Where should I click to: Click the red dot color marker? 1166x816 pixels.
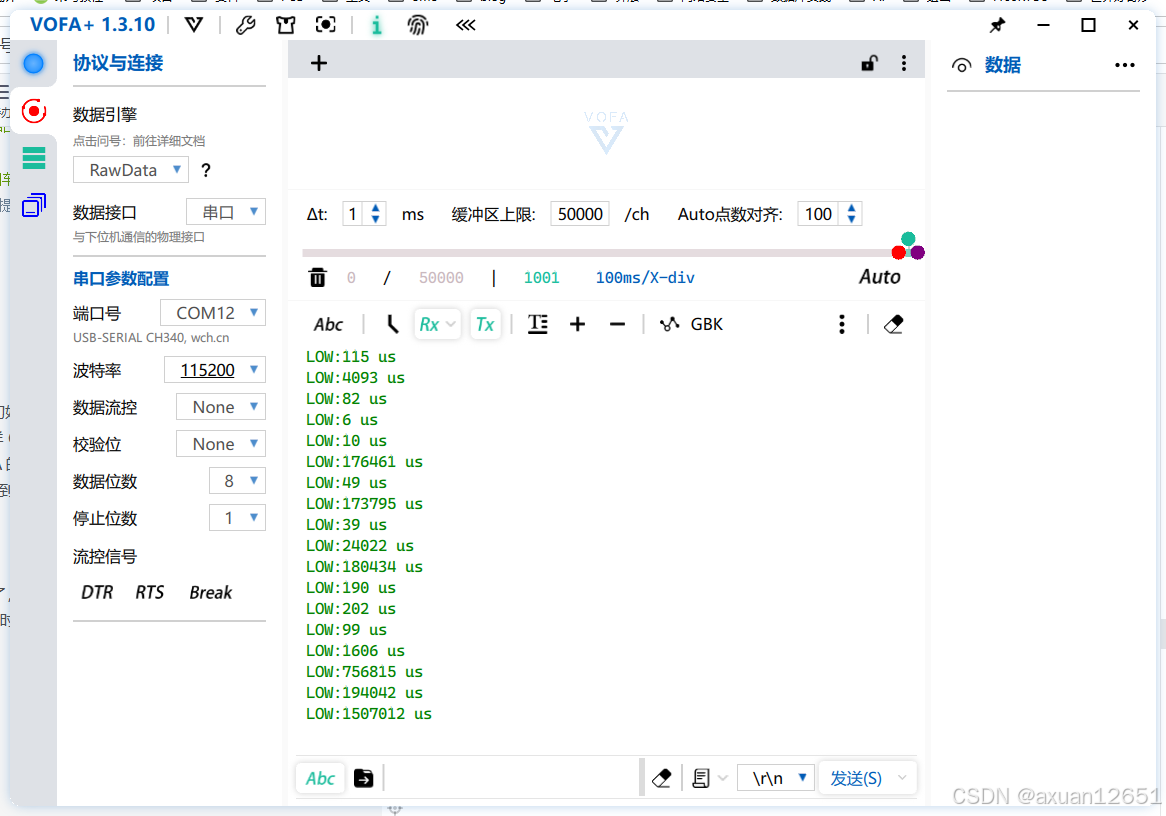pos(898,253)
